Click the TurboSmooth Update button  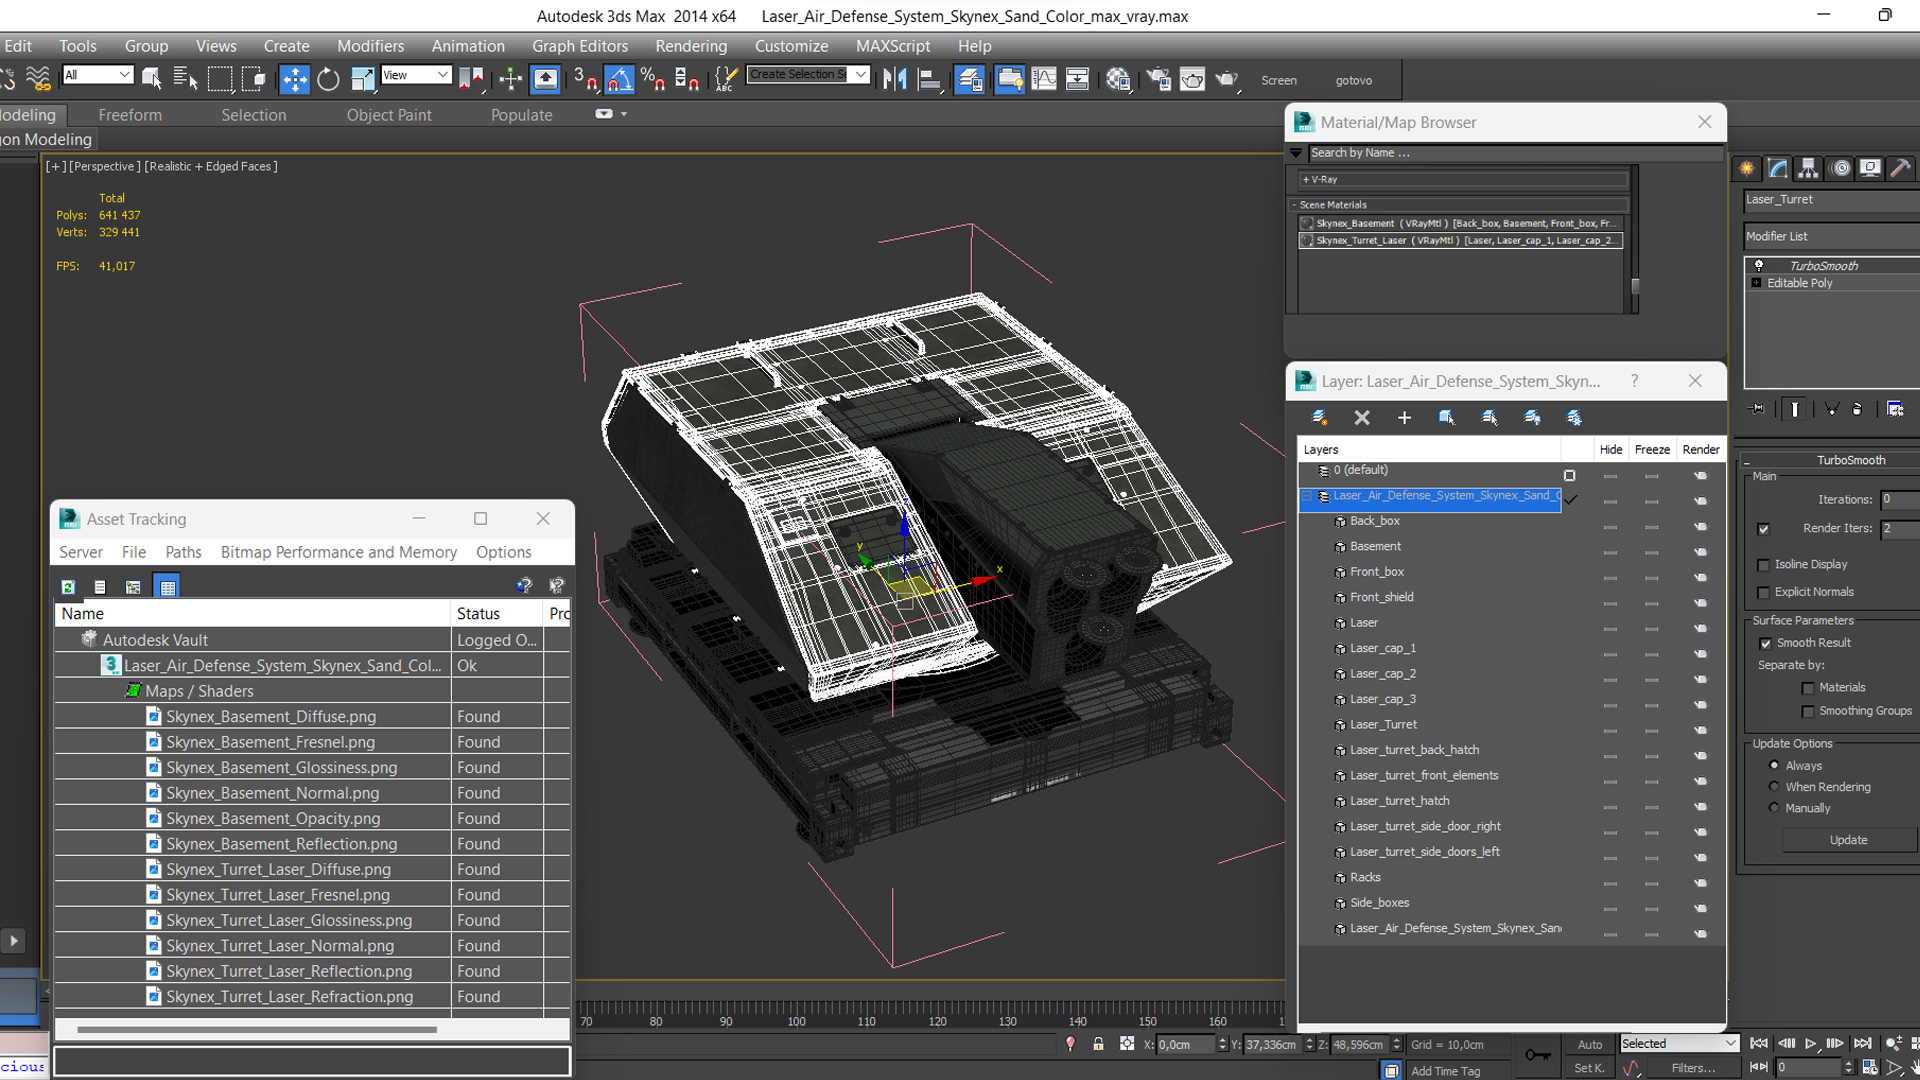coord(1848,840)
